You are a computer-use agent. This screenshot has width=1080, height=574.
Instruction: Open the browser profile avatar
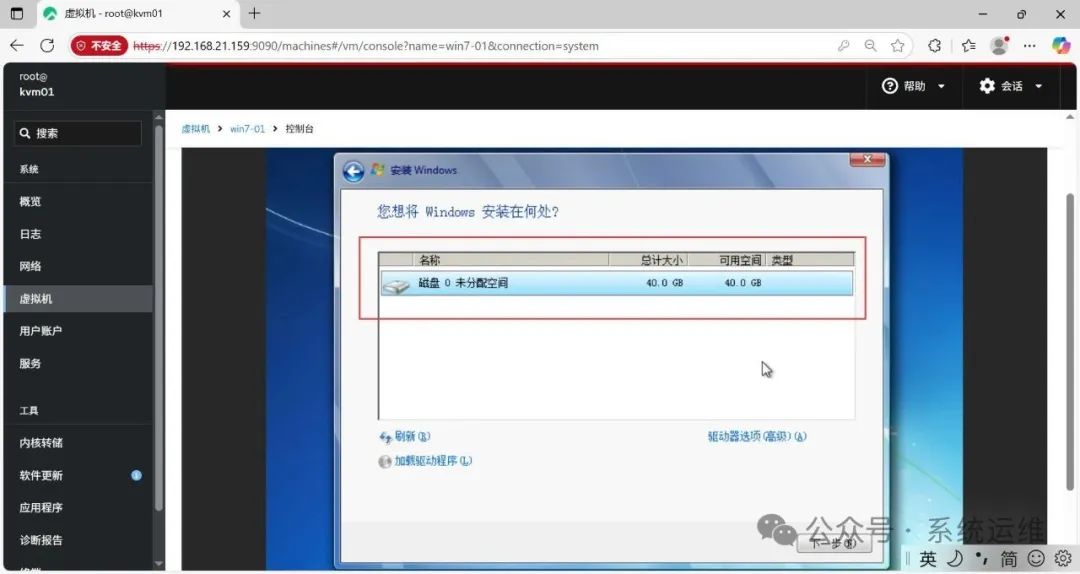(x=999, y=45)
